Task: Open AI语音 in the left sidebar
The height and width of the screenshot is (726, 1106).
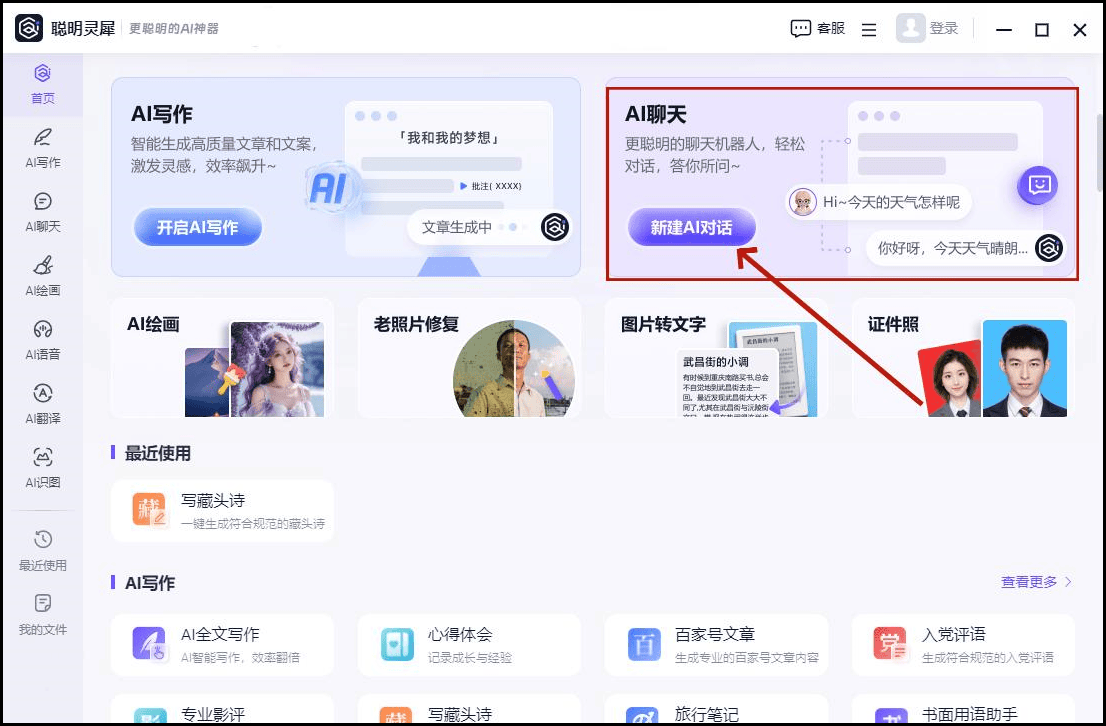Action: (42, 341)
